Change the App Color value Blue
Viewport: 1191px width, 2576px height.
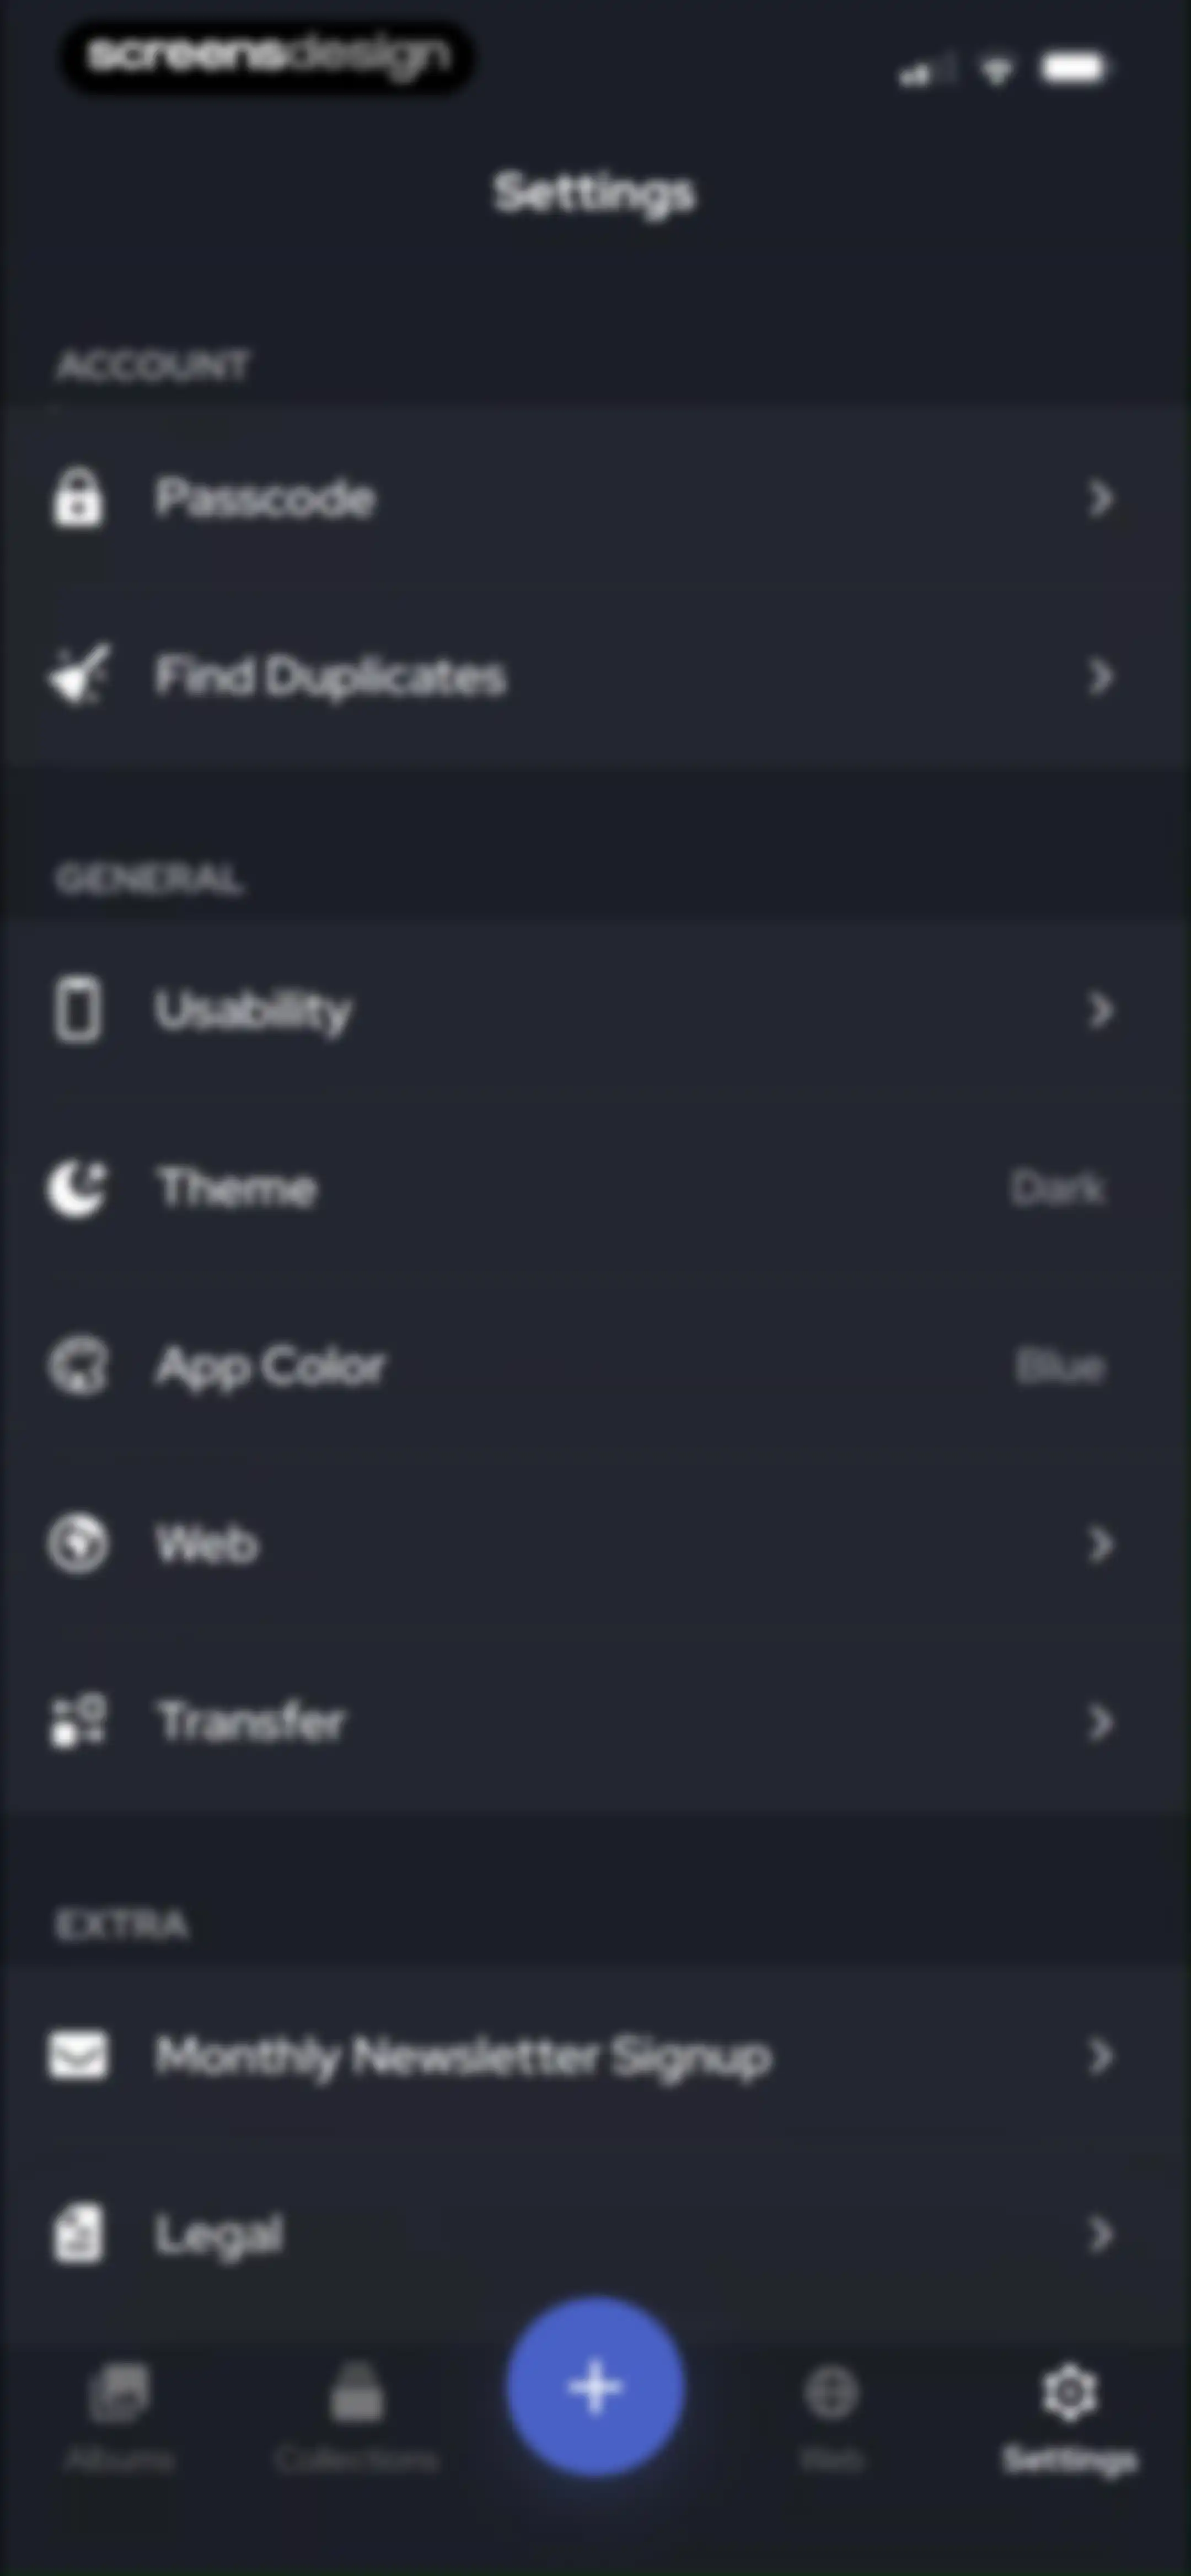click(1060, 1366)
